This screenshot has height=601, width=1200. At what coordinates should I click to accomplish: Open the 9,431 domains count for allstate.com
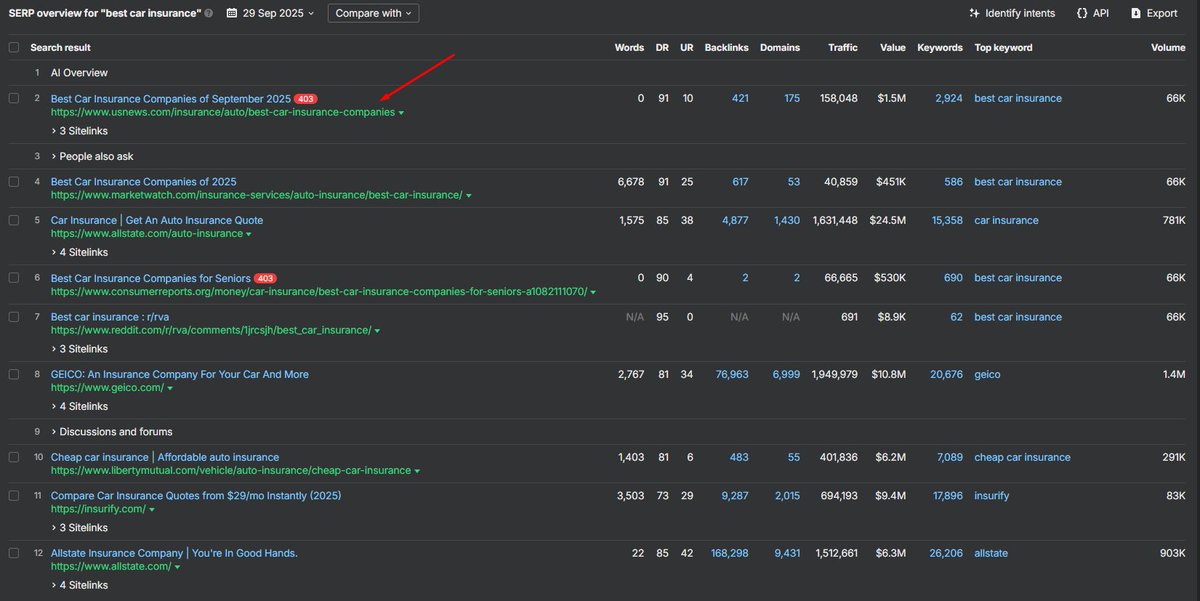[786, 553]
